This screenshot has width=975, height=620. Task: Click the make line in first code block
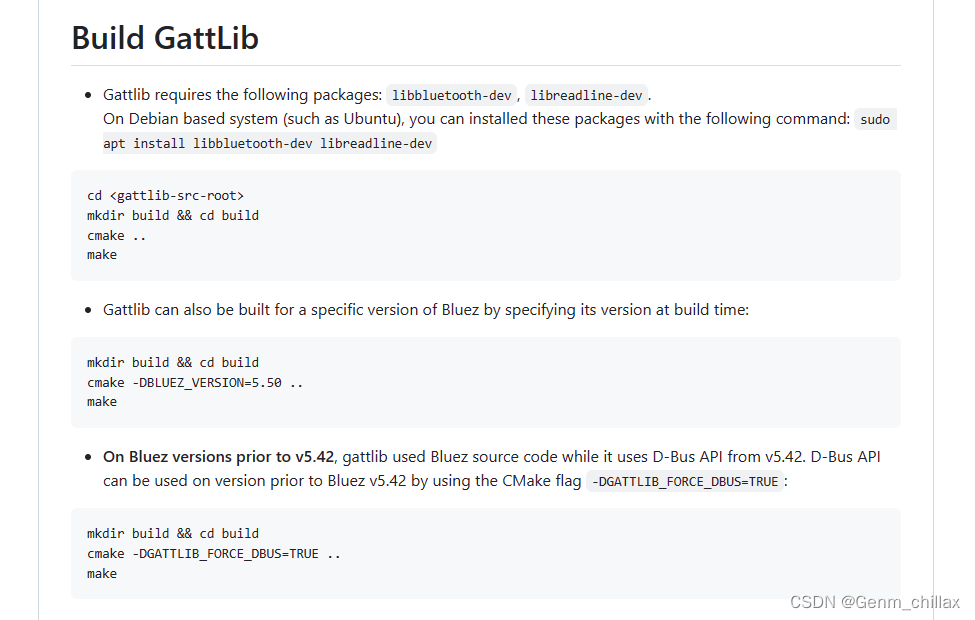point(102,255)
